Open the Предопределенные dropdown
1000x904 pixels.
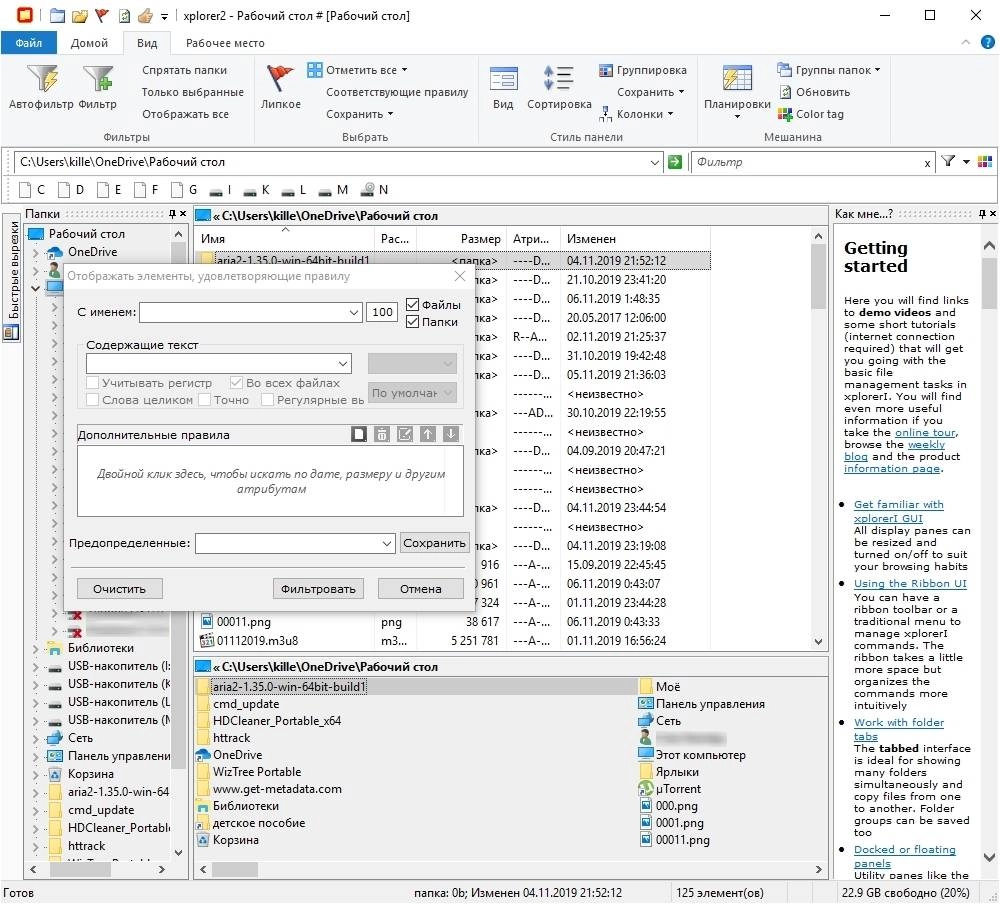(x=386, y=543)
